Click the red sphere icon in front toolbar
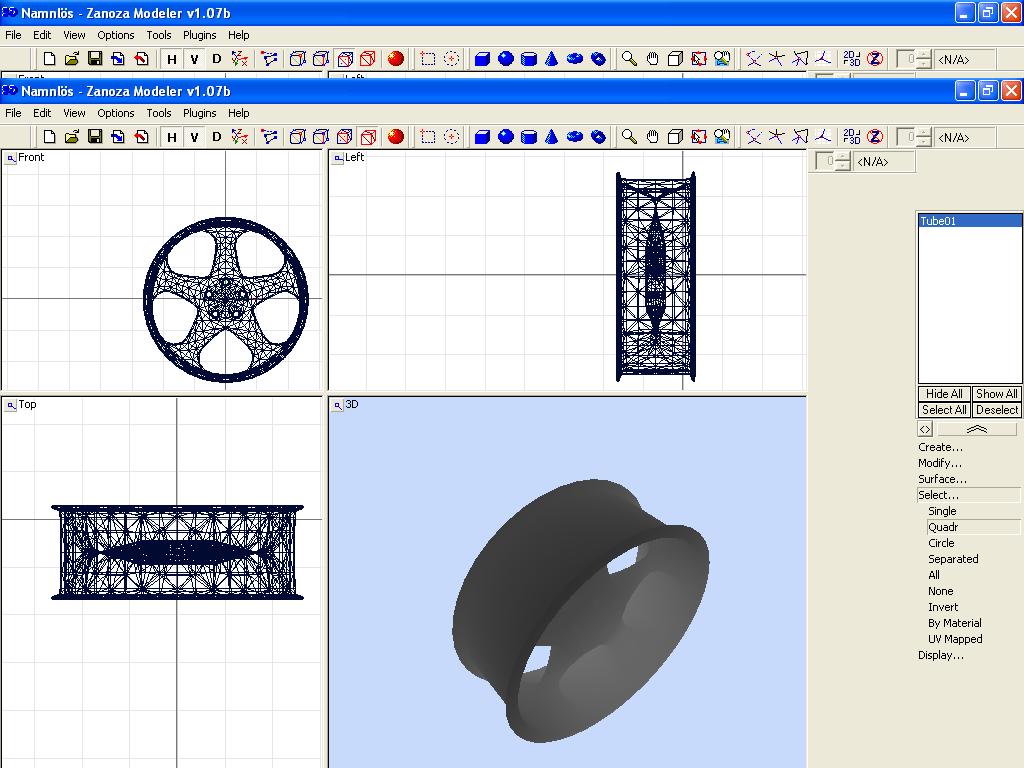 click(x=396, y=137)
